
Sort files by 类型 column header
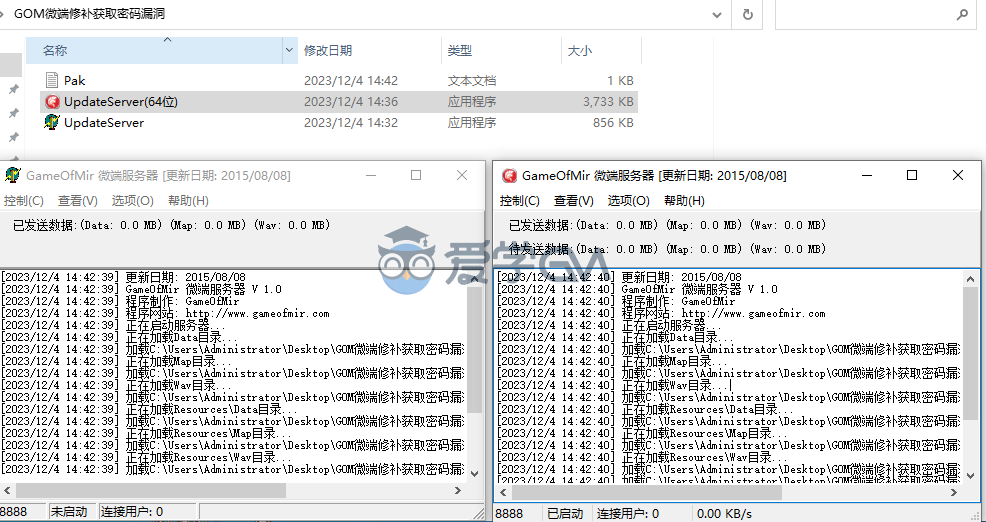[501, 50]
